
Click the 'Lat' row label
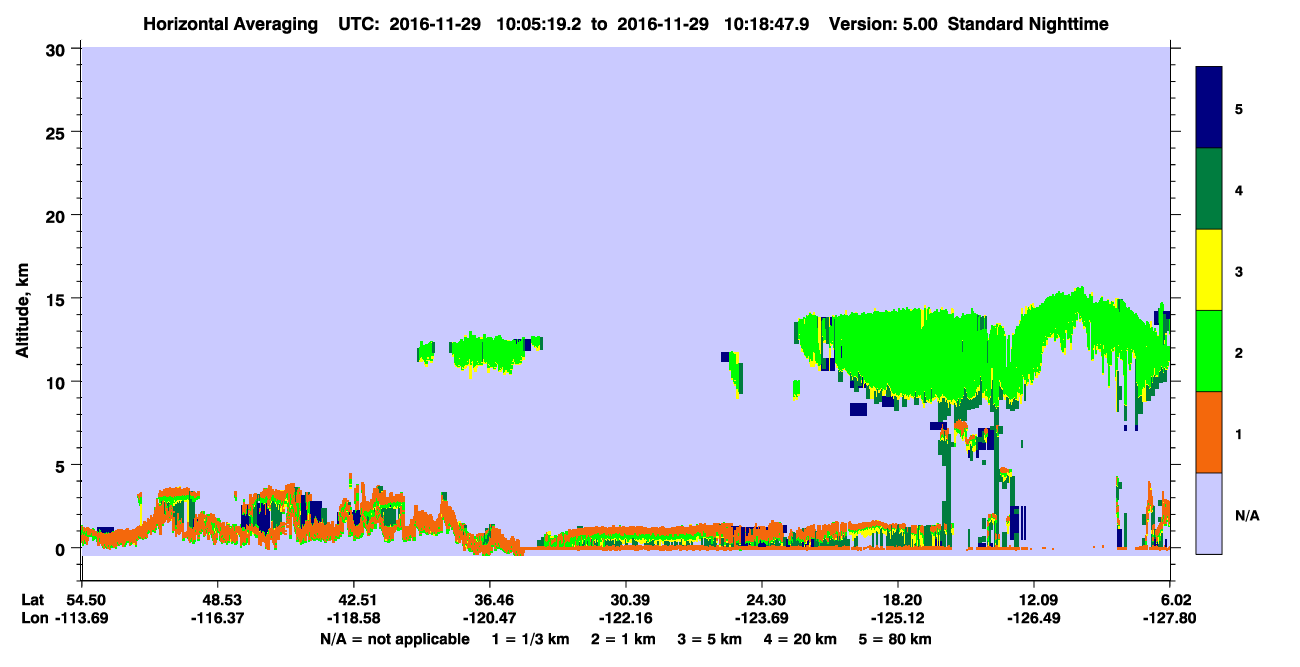[33, 600]
